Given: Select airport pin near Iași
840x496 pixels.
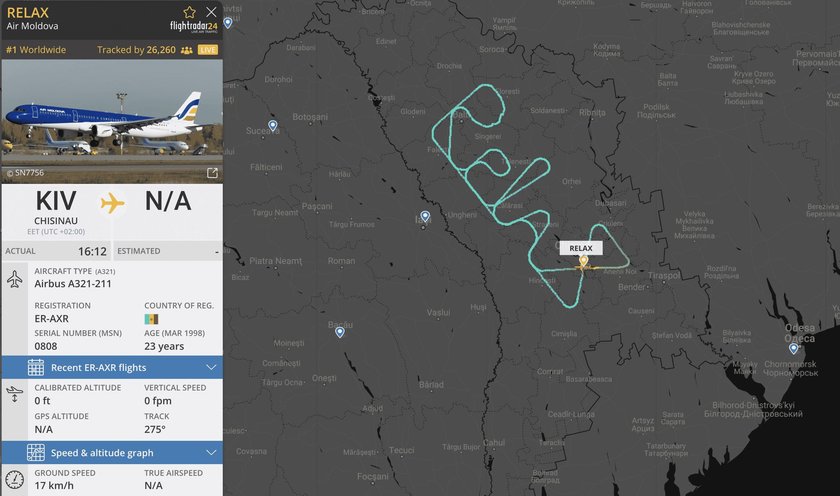Looking at the screenshot, I should click(x=425, y=216).
